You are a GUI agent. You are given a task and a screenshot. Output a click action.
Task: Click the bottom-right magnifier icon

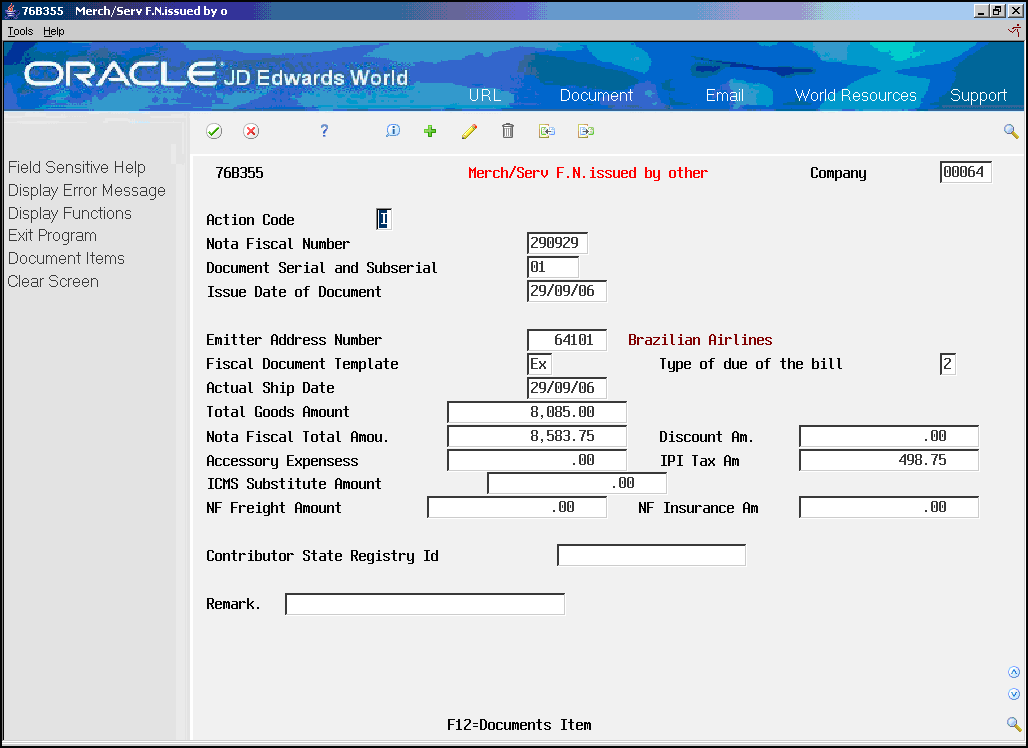click(x=1014, y=724)
